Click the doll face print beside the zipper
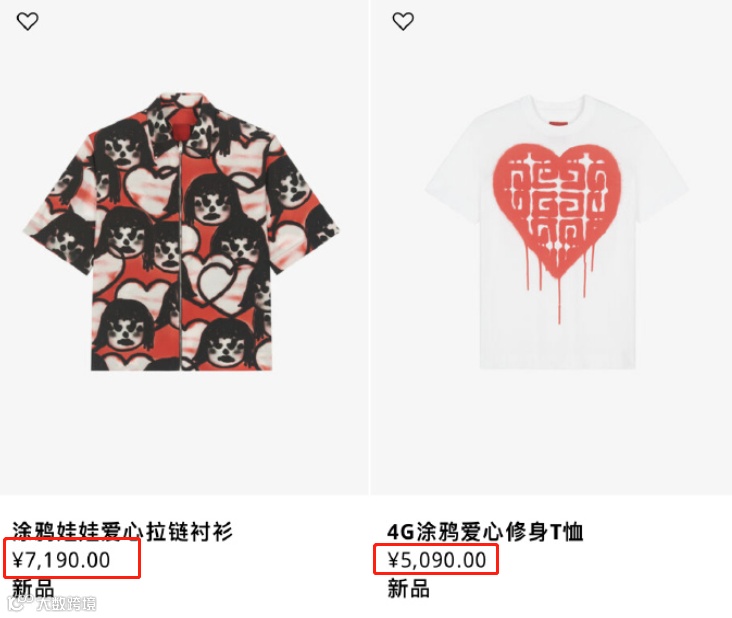The height and width of the screenshot is (618, 732). pyautogui.click(x=210, y=202)
